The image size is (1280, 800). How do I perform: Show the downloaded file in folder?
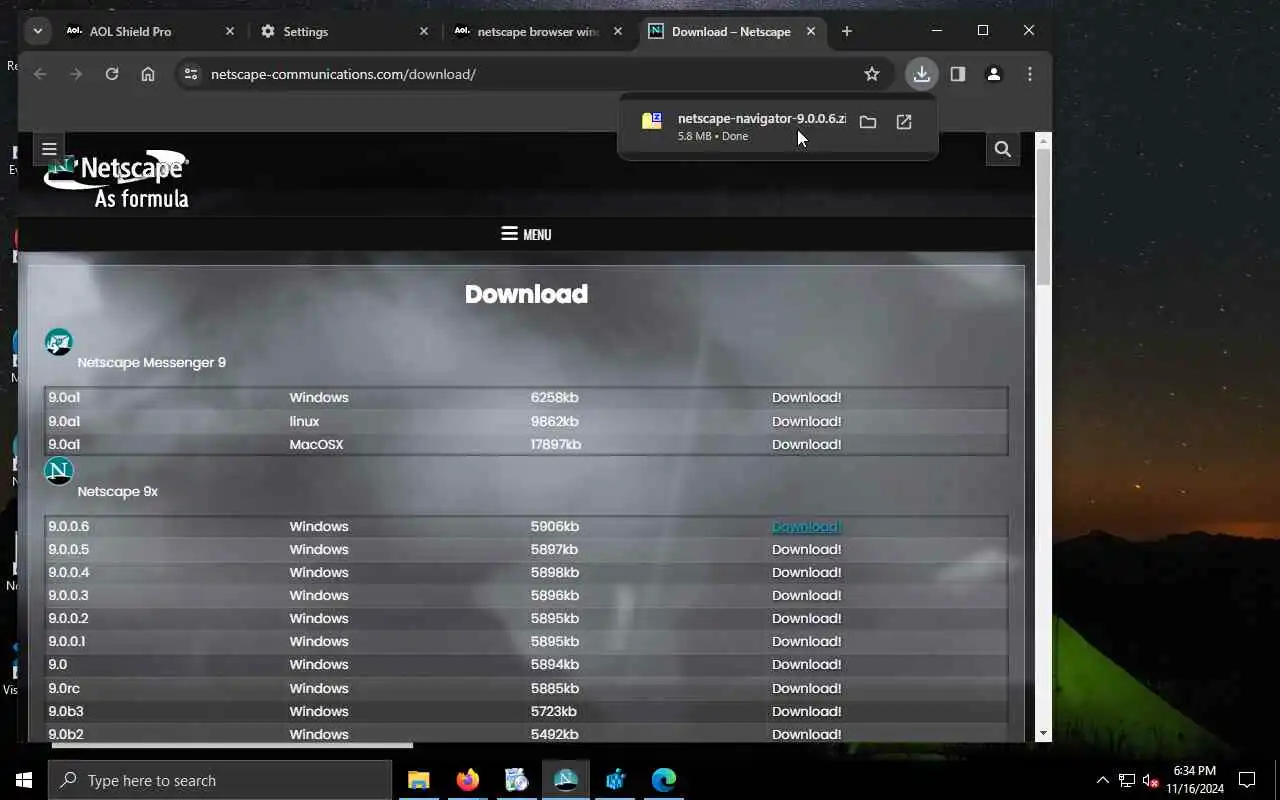point(868,122)
